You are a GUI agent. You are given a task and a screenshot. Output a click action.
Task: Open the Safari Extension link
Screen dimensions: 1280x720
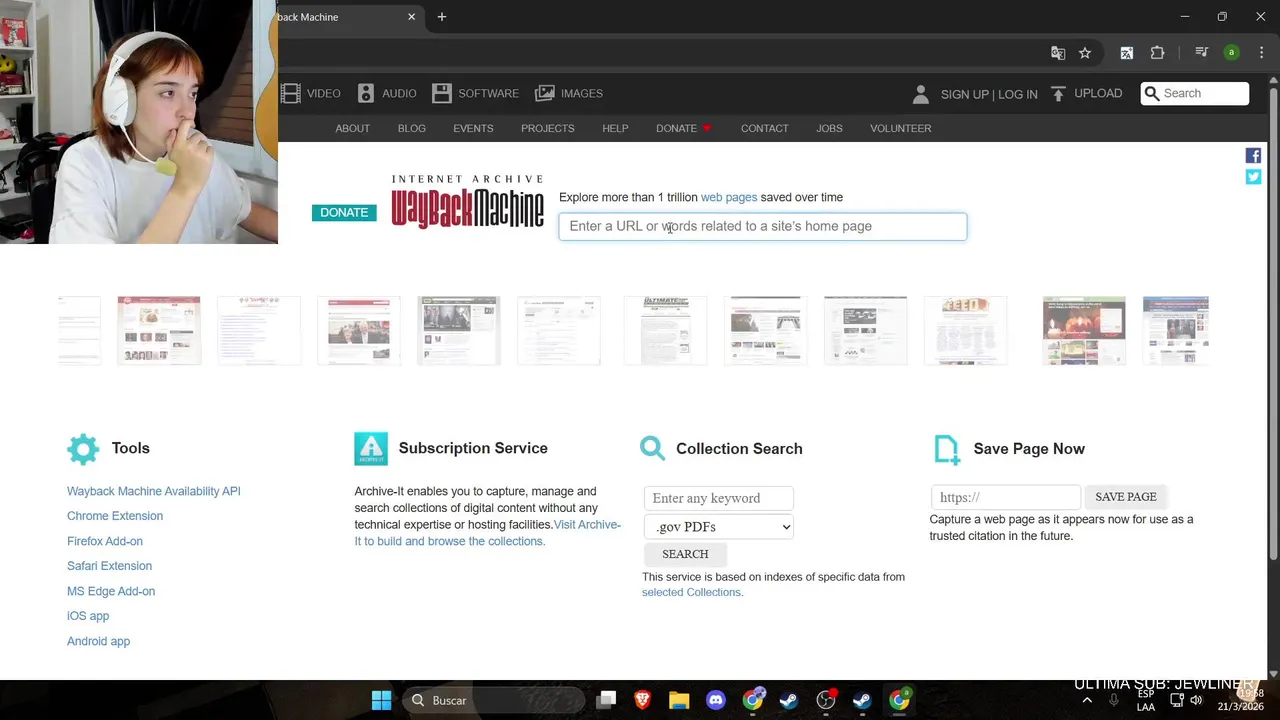110,566
